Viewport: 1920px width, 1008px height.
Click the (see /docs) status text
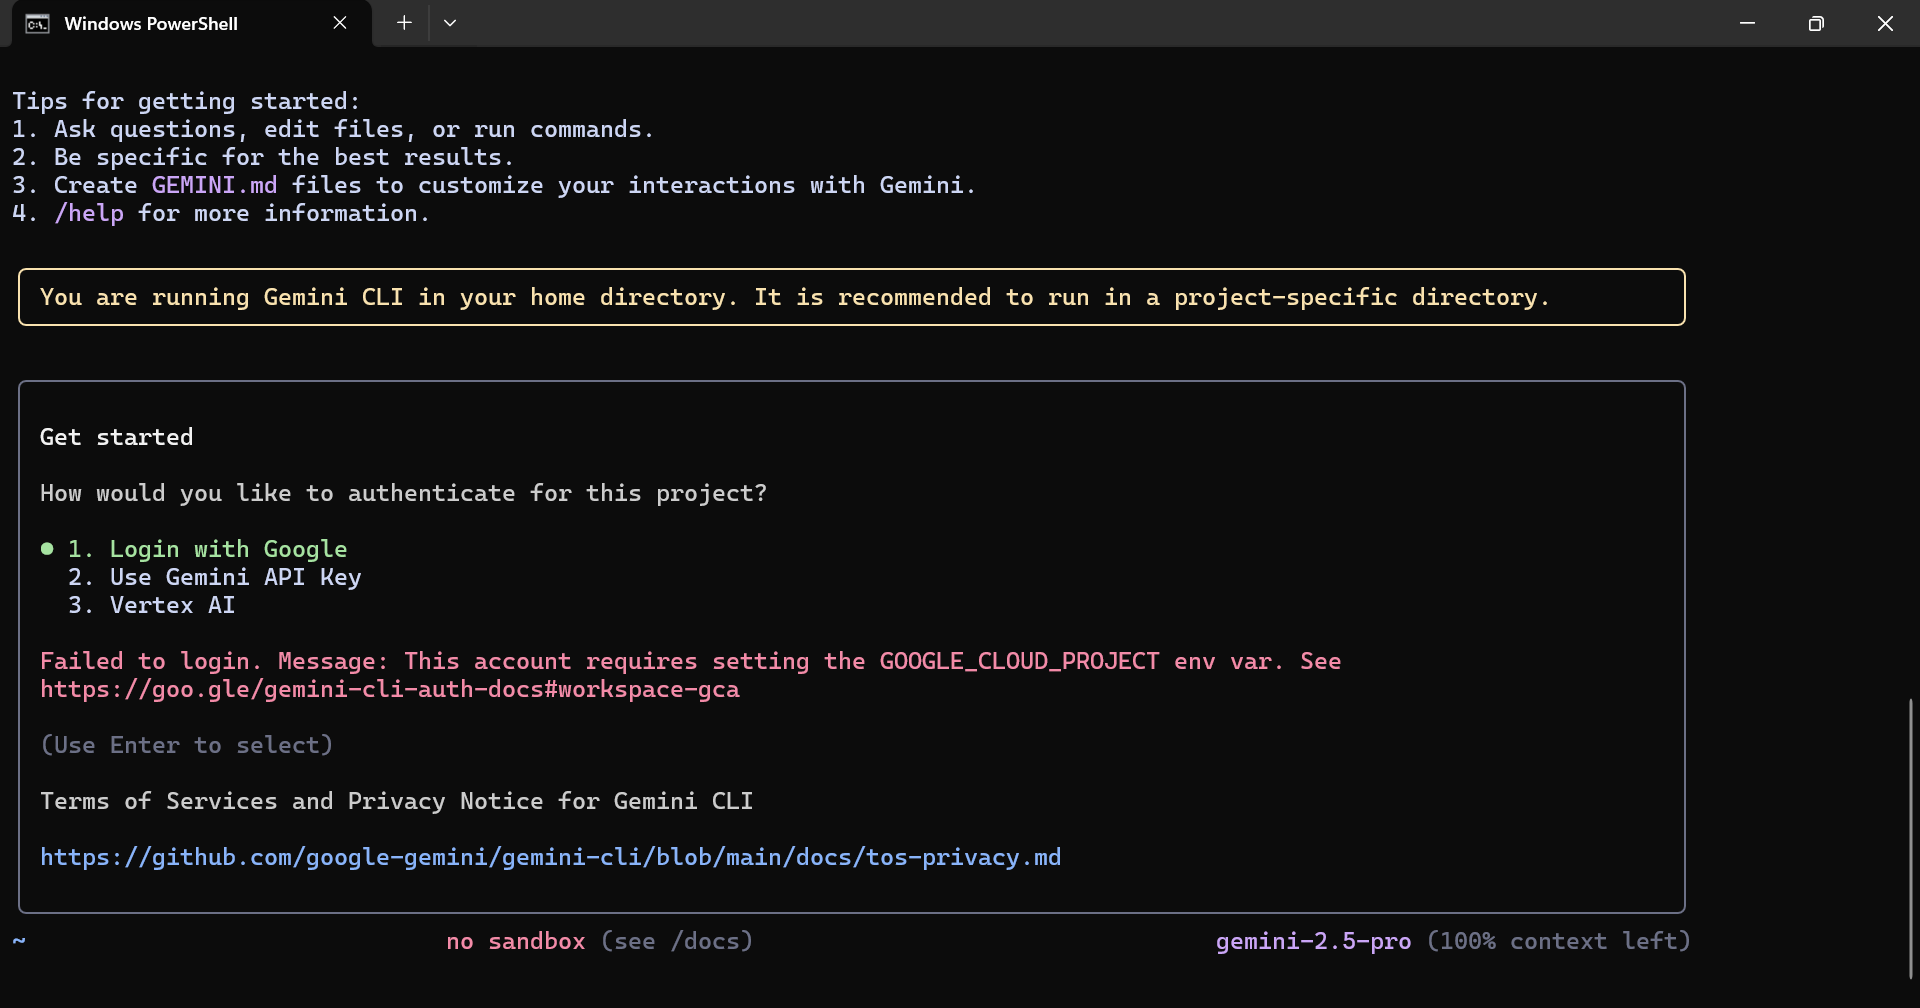point(677,941)
